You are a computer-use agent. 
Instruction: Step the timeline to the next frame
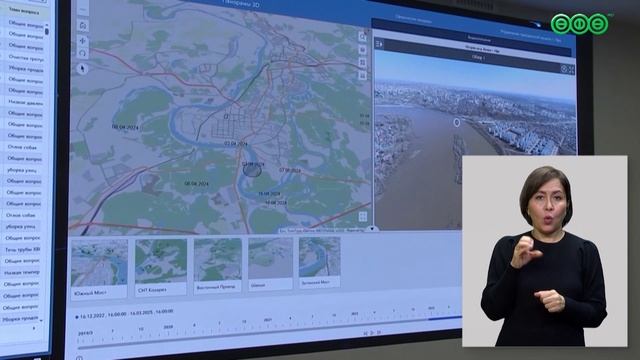[378, 333]
